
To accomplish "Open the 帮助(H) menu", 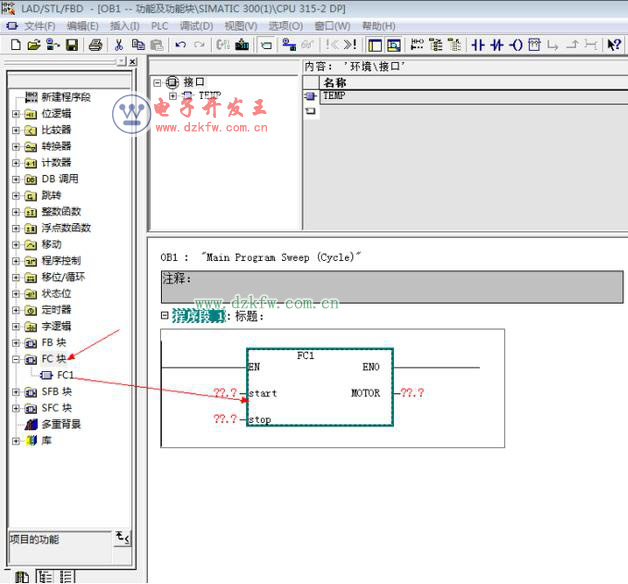I will click(379, 26).
